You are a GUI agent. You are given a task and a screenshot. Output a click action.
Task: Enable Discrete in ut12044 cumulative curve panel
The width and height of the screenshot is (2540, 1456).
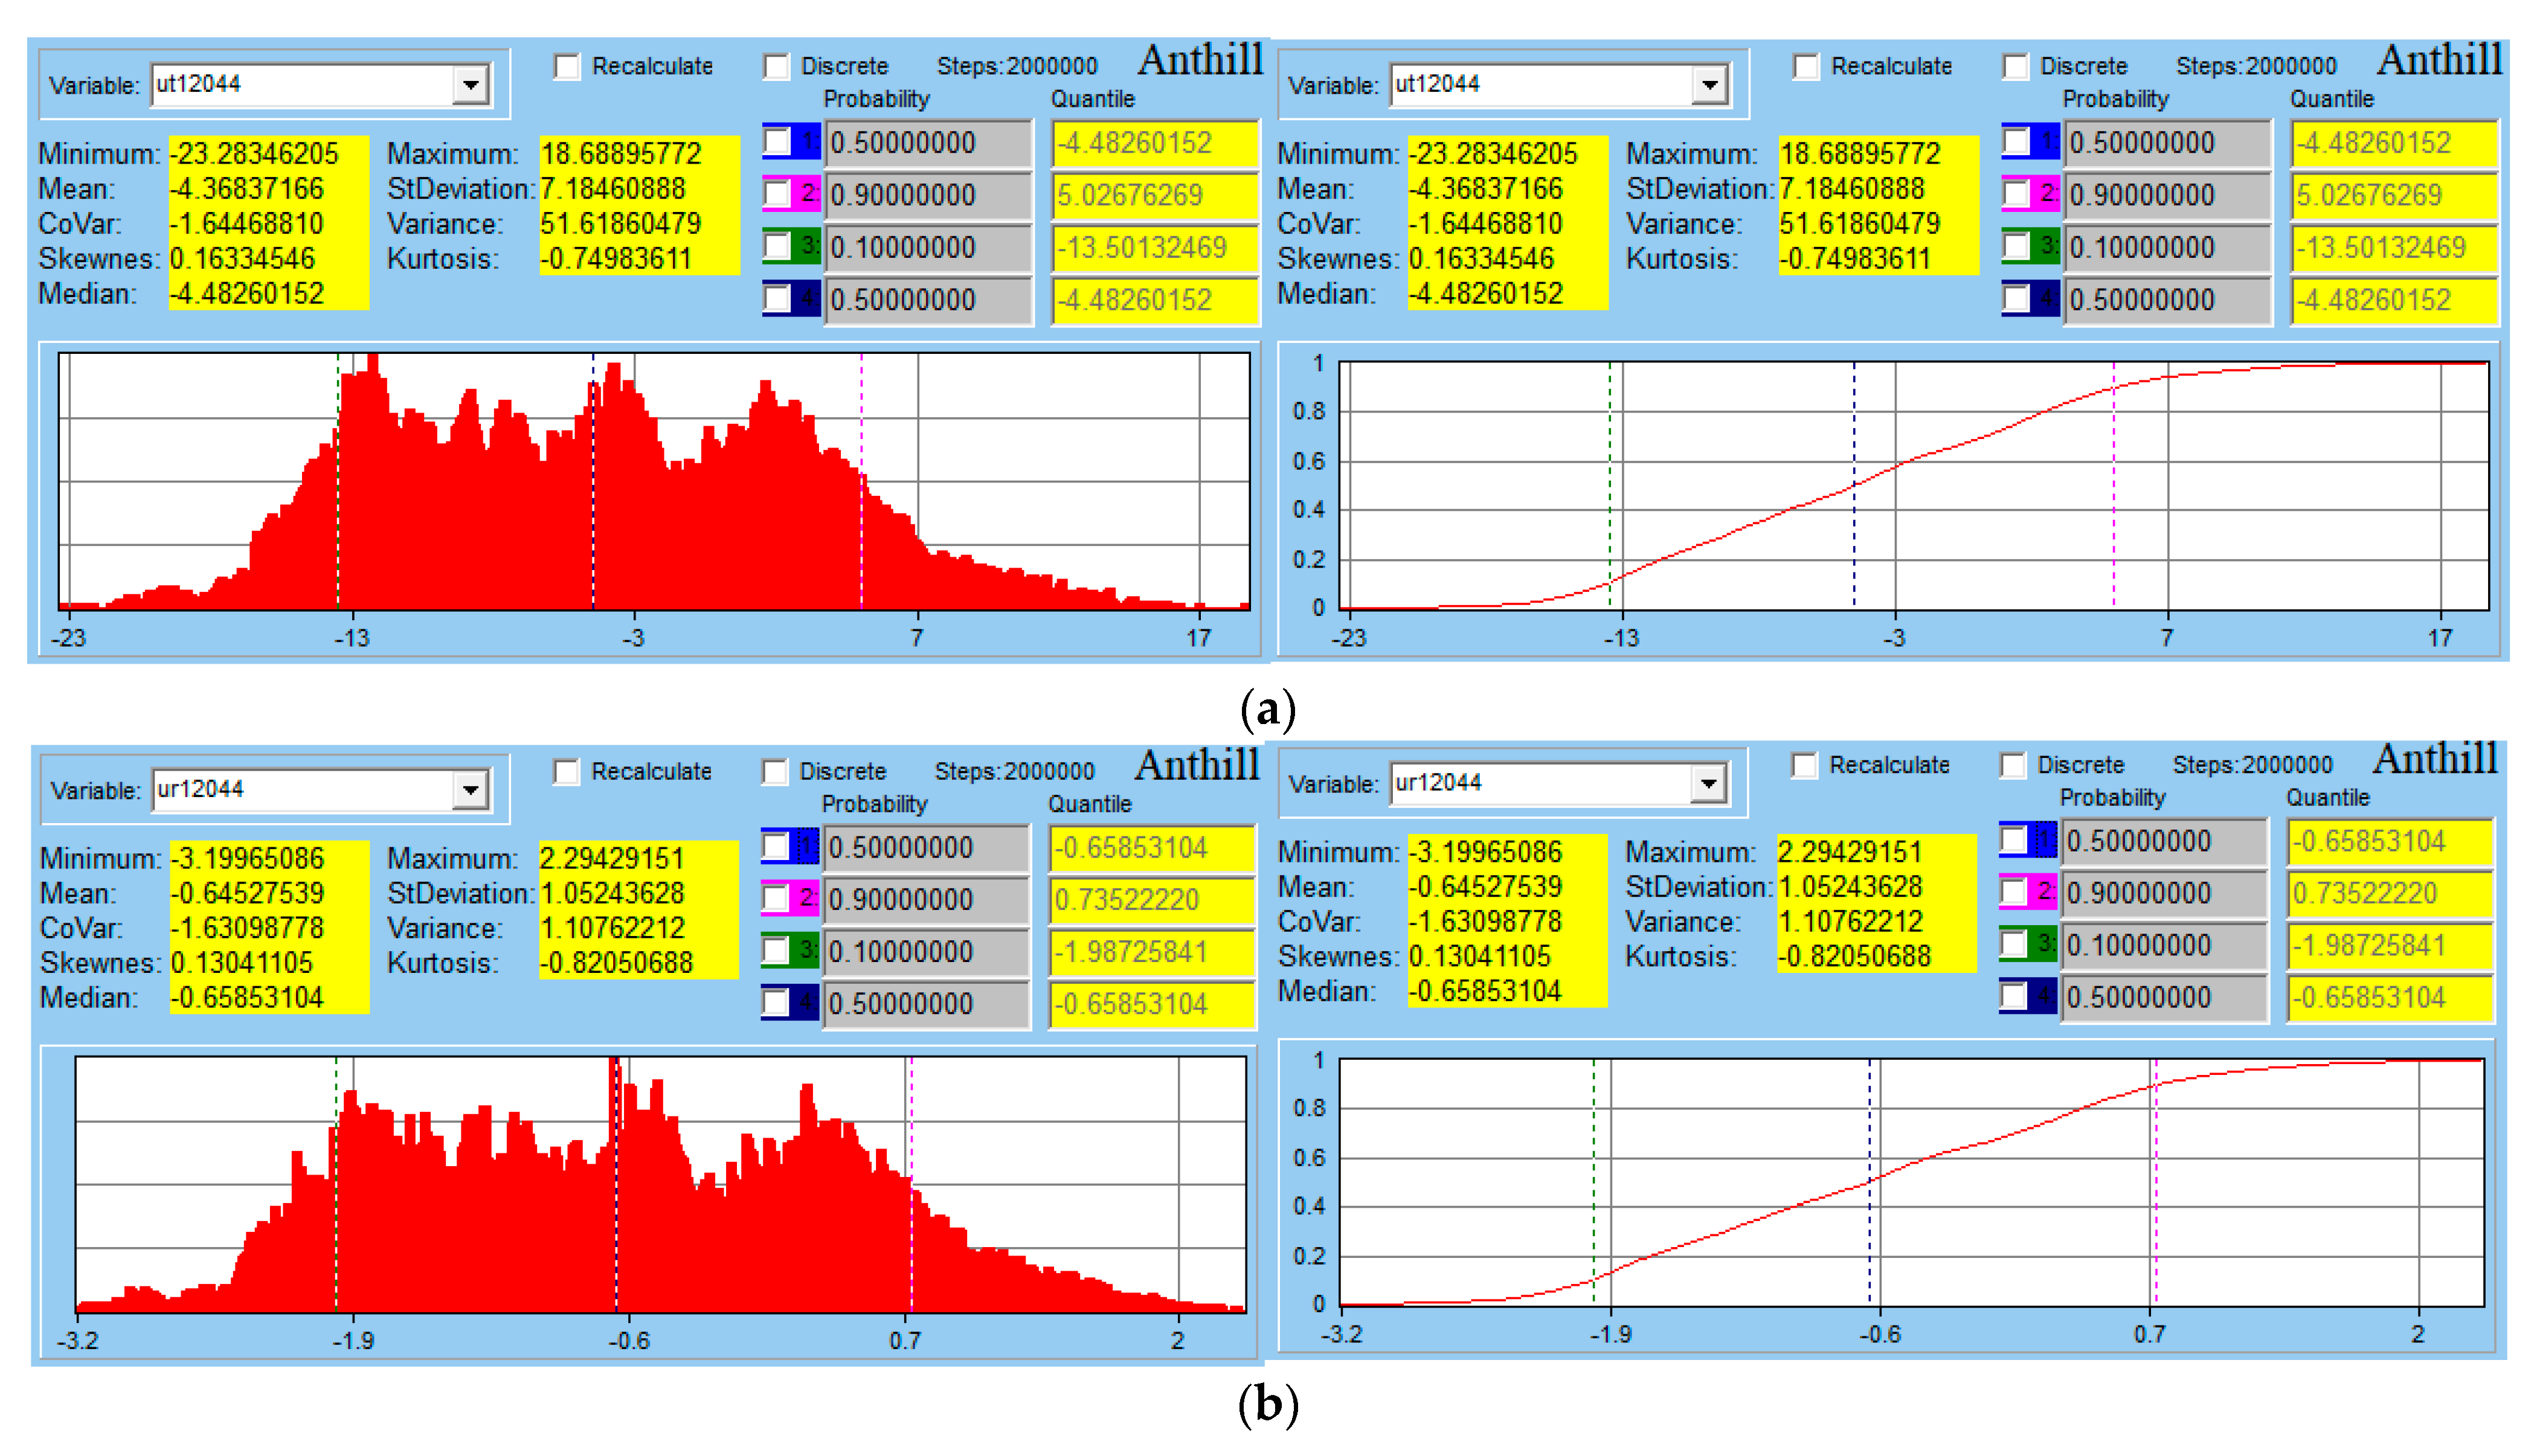[2015, 67]
